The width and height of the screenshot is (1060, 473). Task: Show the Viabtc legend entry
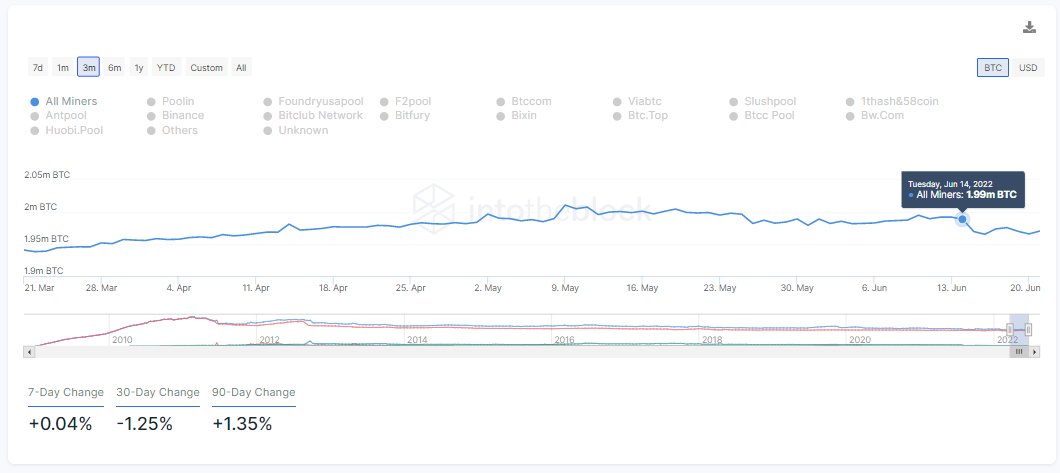tap(618, 102)
